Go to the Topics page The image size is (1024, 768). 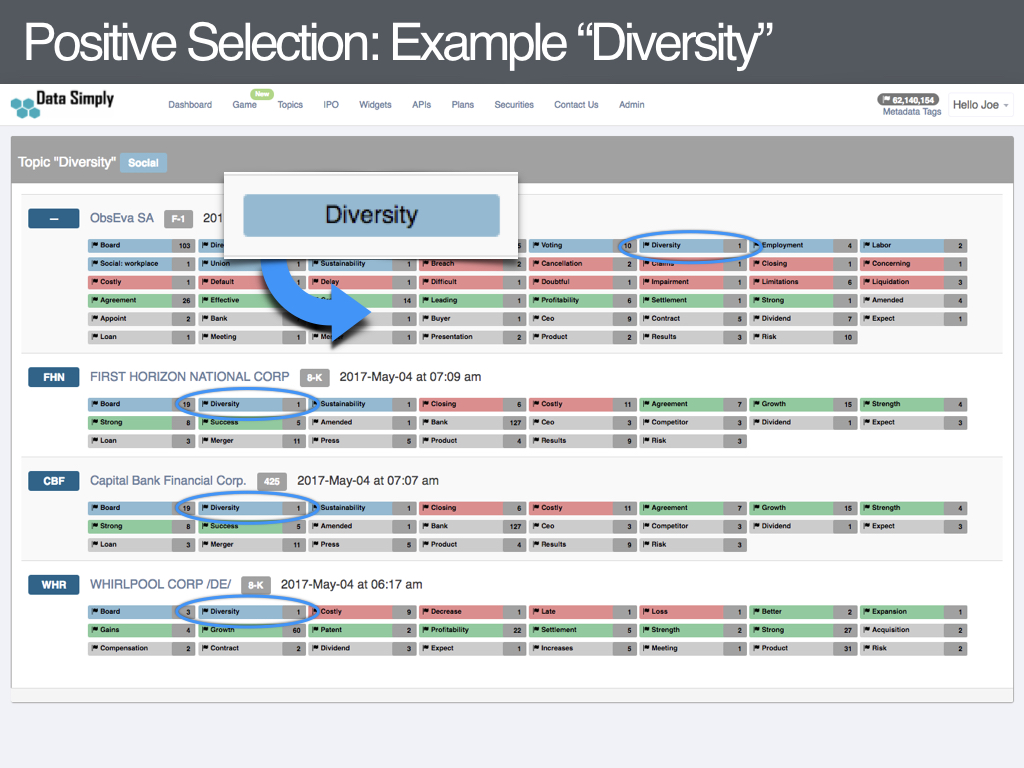click(290, 104)
